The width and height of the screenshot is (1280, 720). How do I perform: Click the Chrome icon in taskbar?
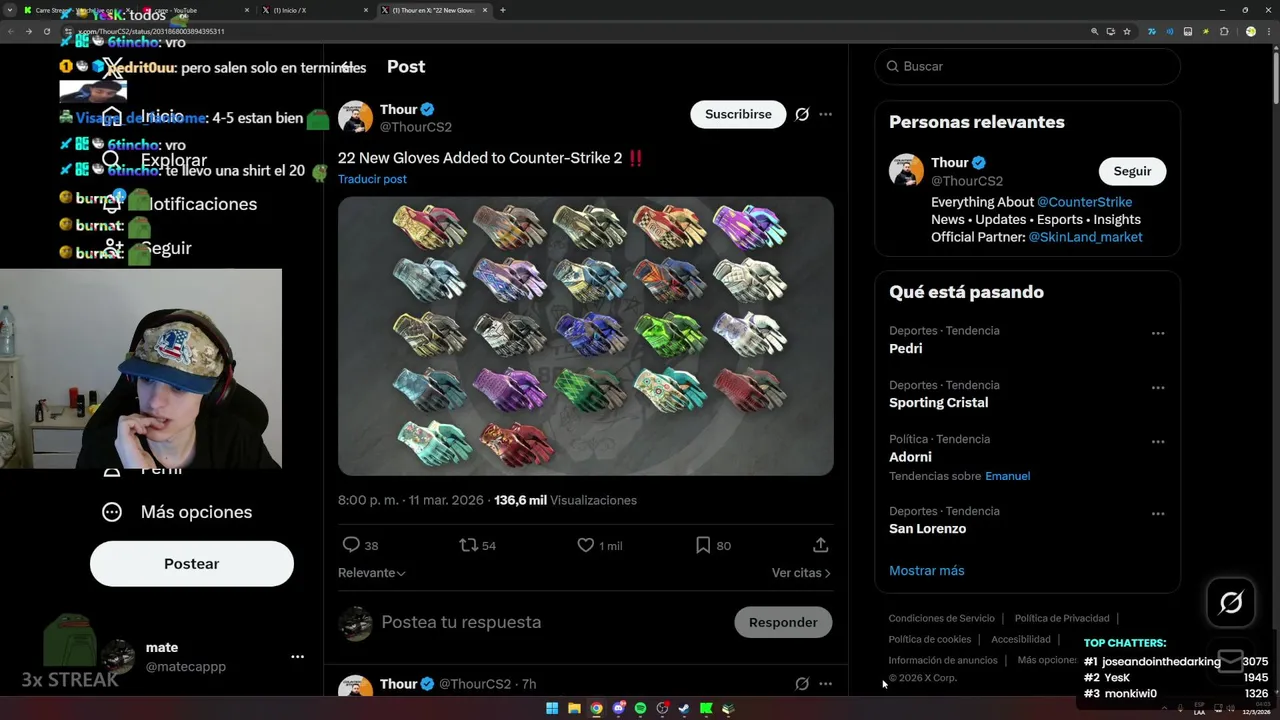[x=596, y=709]
